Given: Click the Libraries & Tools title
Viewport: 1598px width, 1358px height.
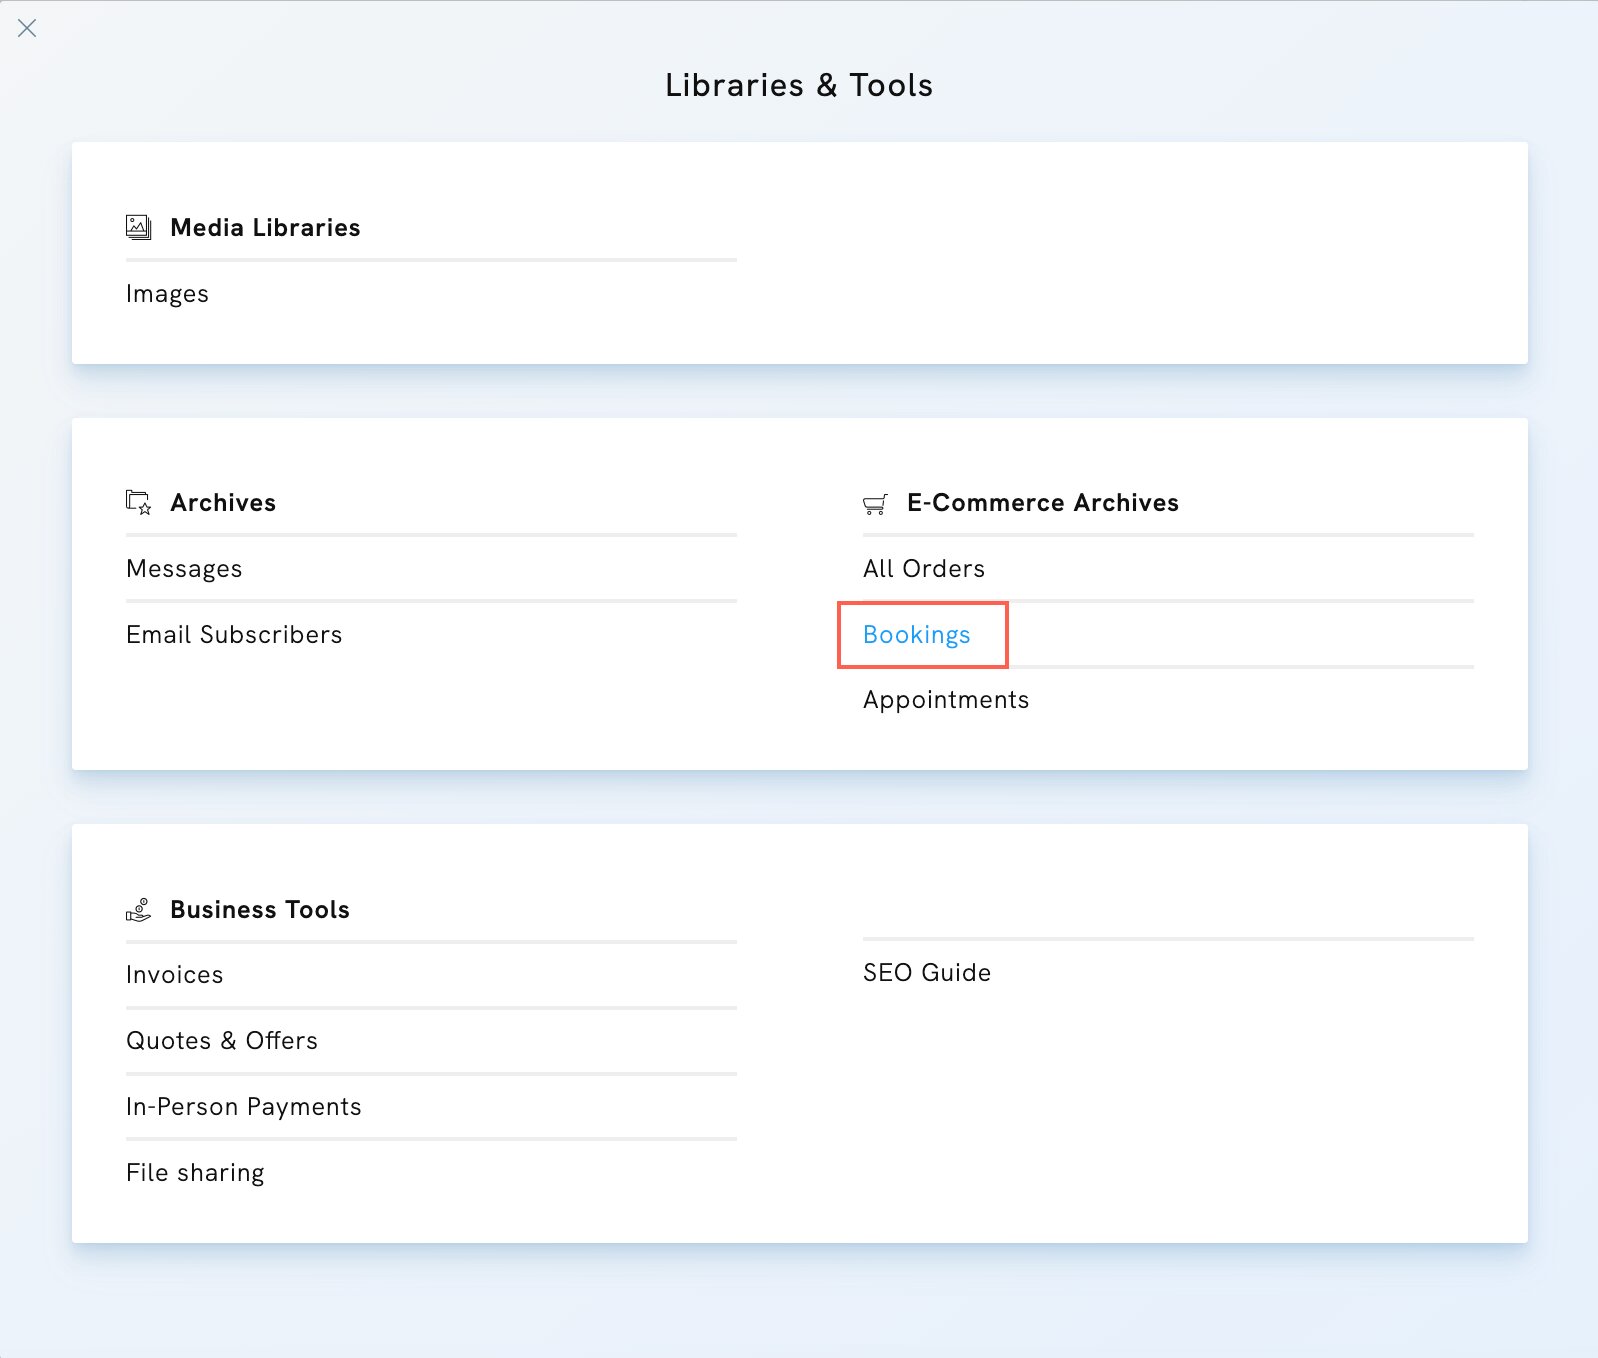Looking at the screenshot, I should 799,85.
